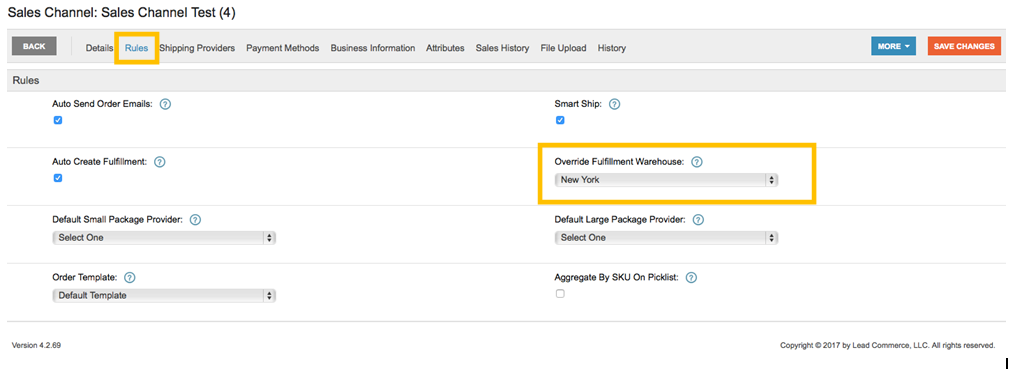Uncheck Auto Send Order Emails checkbox

click(x=58, y=120)
